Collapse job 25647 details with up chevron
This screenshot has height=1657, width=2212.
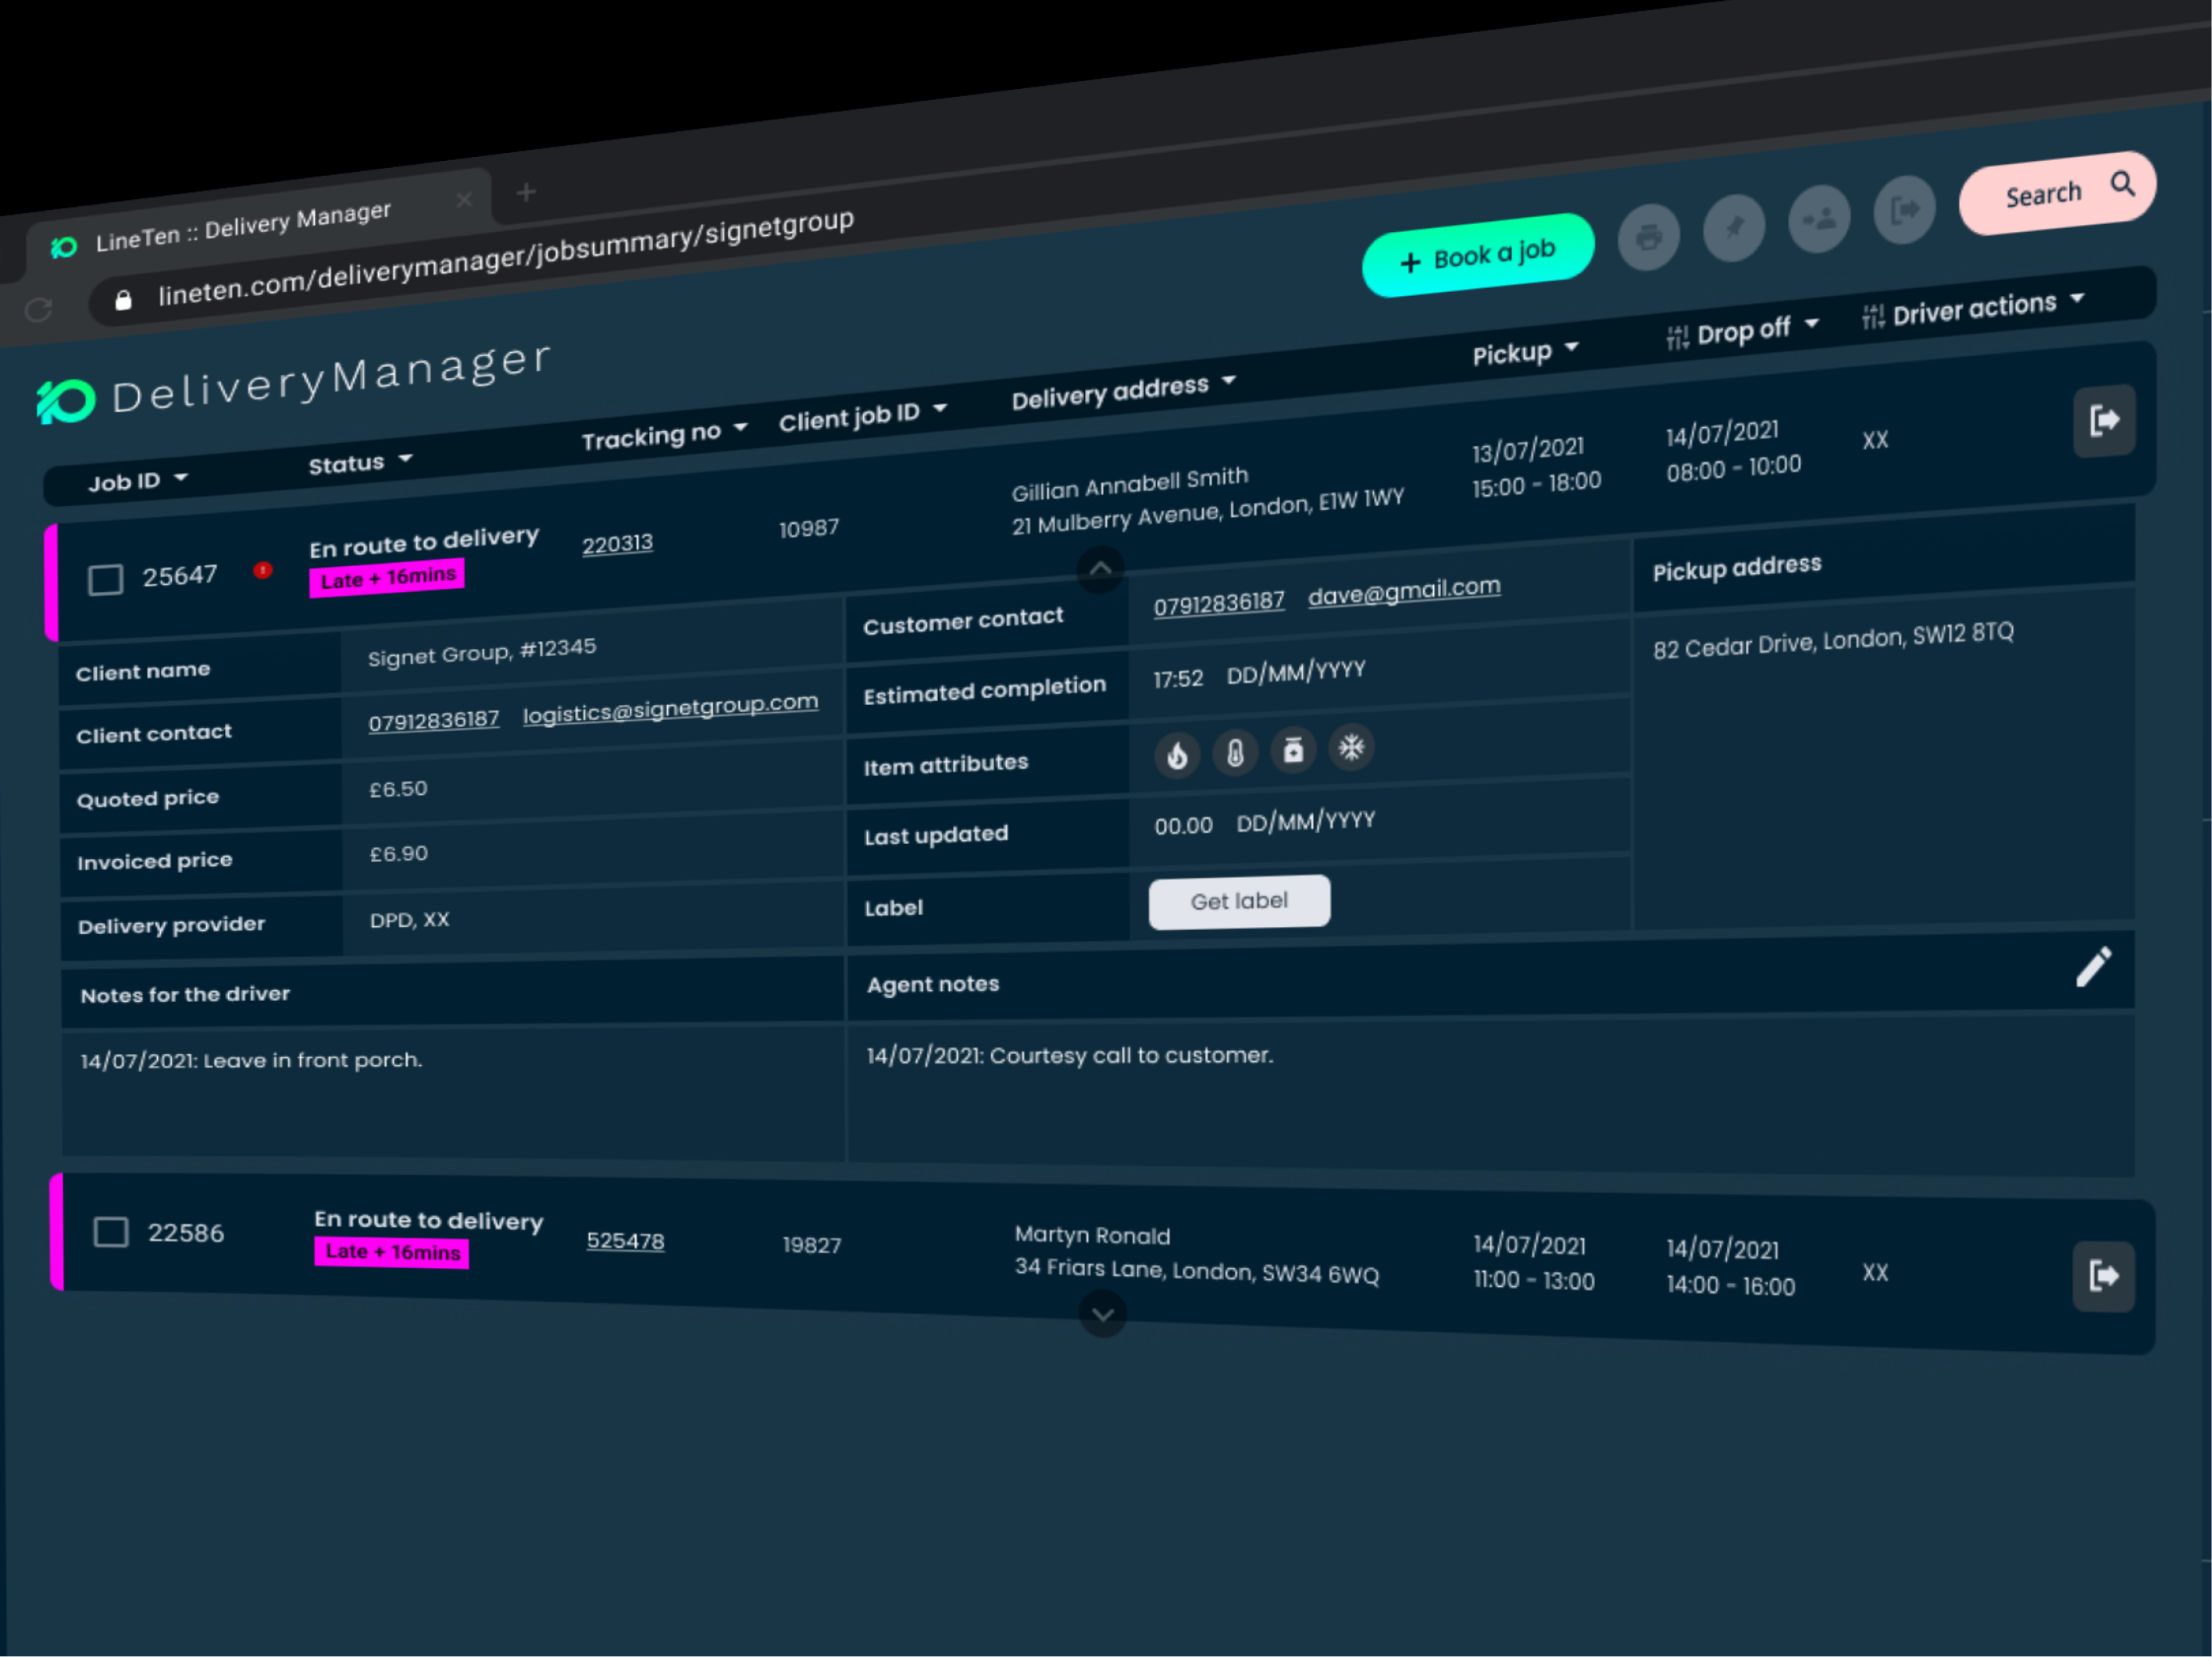pyautogui.click(x=1100, y=569)
